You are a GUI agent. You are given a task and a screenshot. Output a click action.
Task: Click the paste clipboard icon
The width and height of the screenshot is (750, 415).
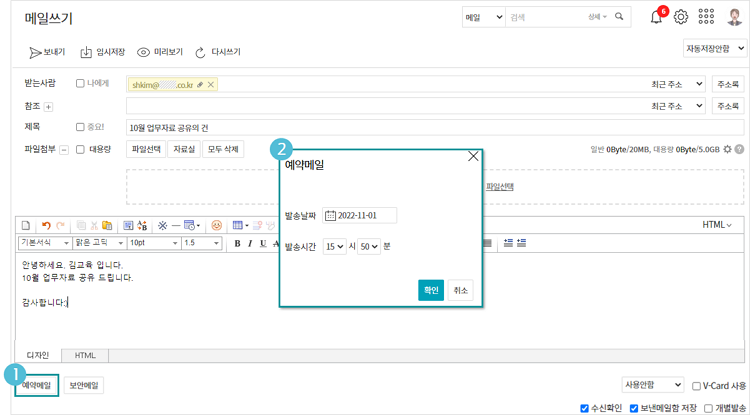107,225
